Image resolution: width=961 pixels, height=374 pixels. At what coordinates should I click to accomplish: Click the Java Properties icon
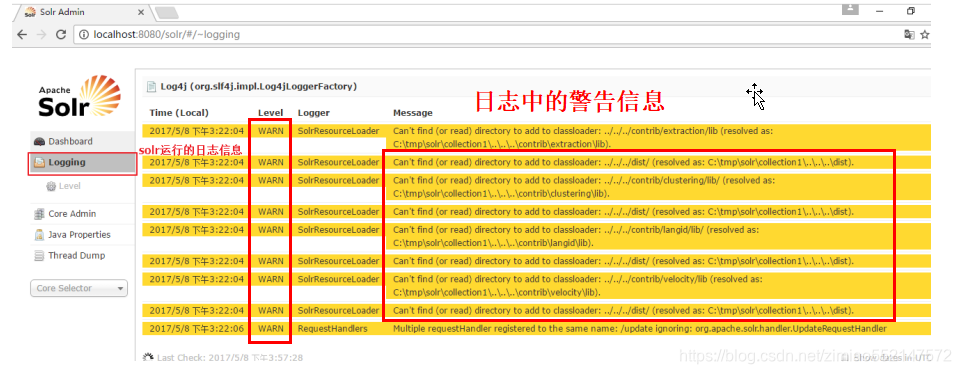(x=39, y=235)
